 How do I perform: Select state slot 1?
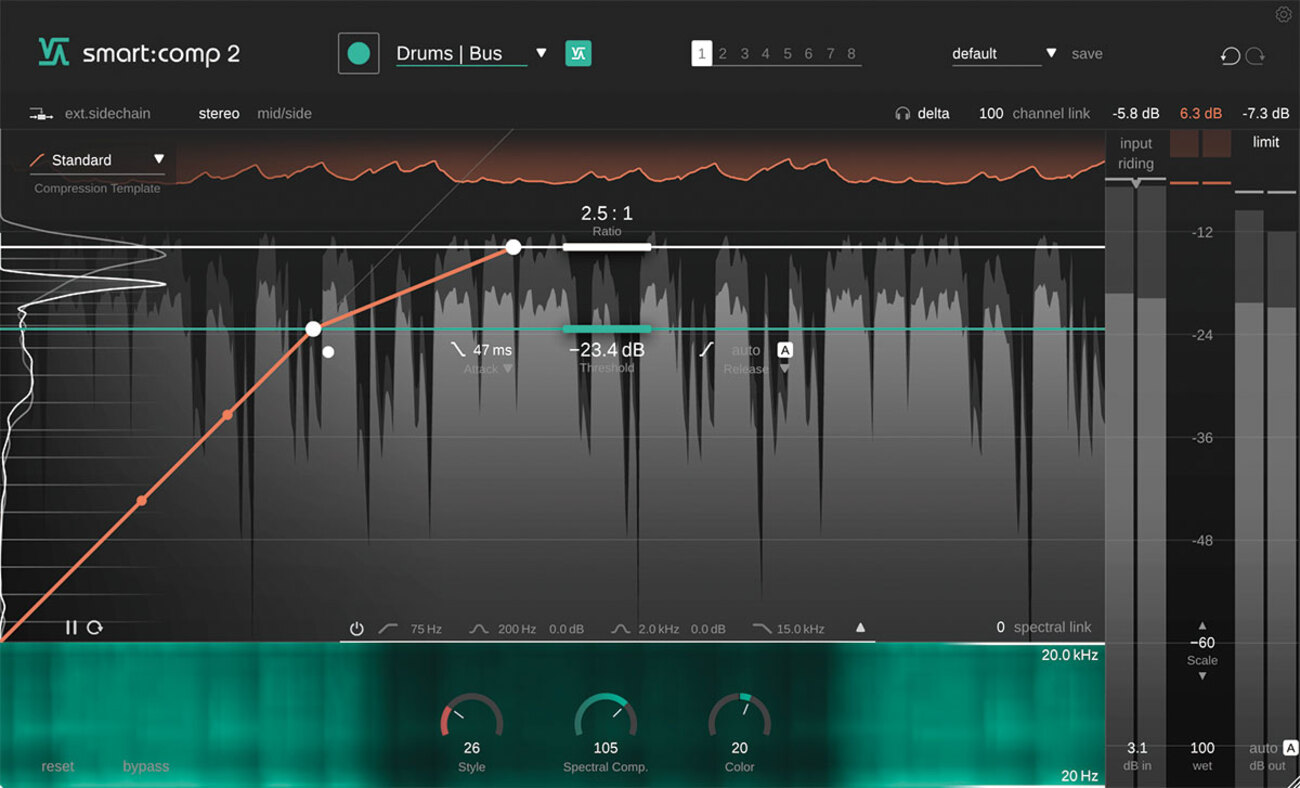click(x=701, y=54)
